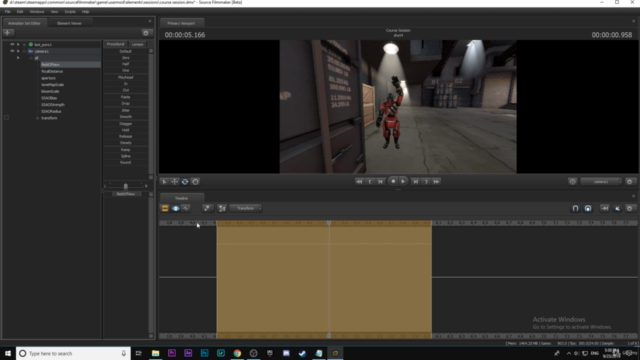
Task: Switch to Motion Editor eye icon
Action: [x=176, y=209]
